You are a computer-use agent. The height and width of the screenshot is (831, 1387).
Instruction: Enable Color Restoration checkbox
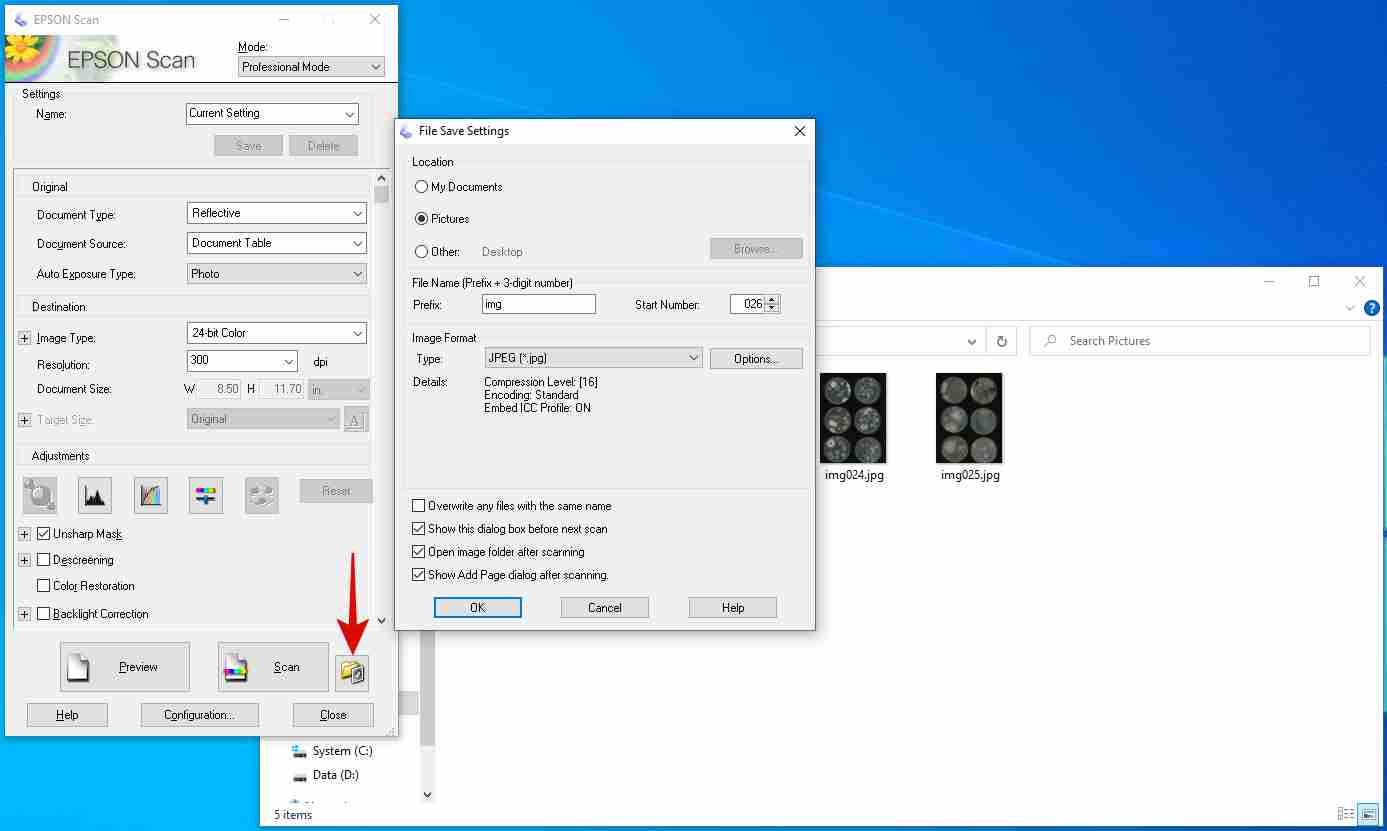(x=43, y=586)
